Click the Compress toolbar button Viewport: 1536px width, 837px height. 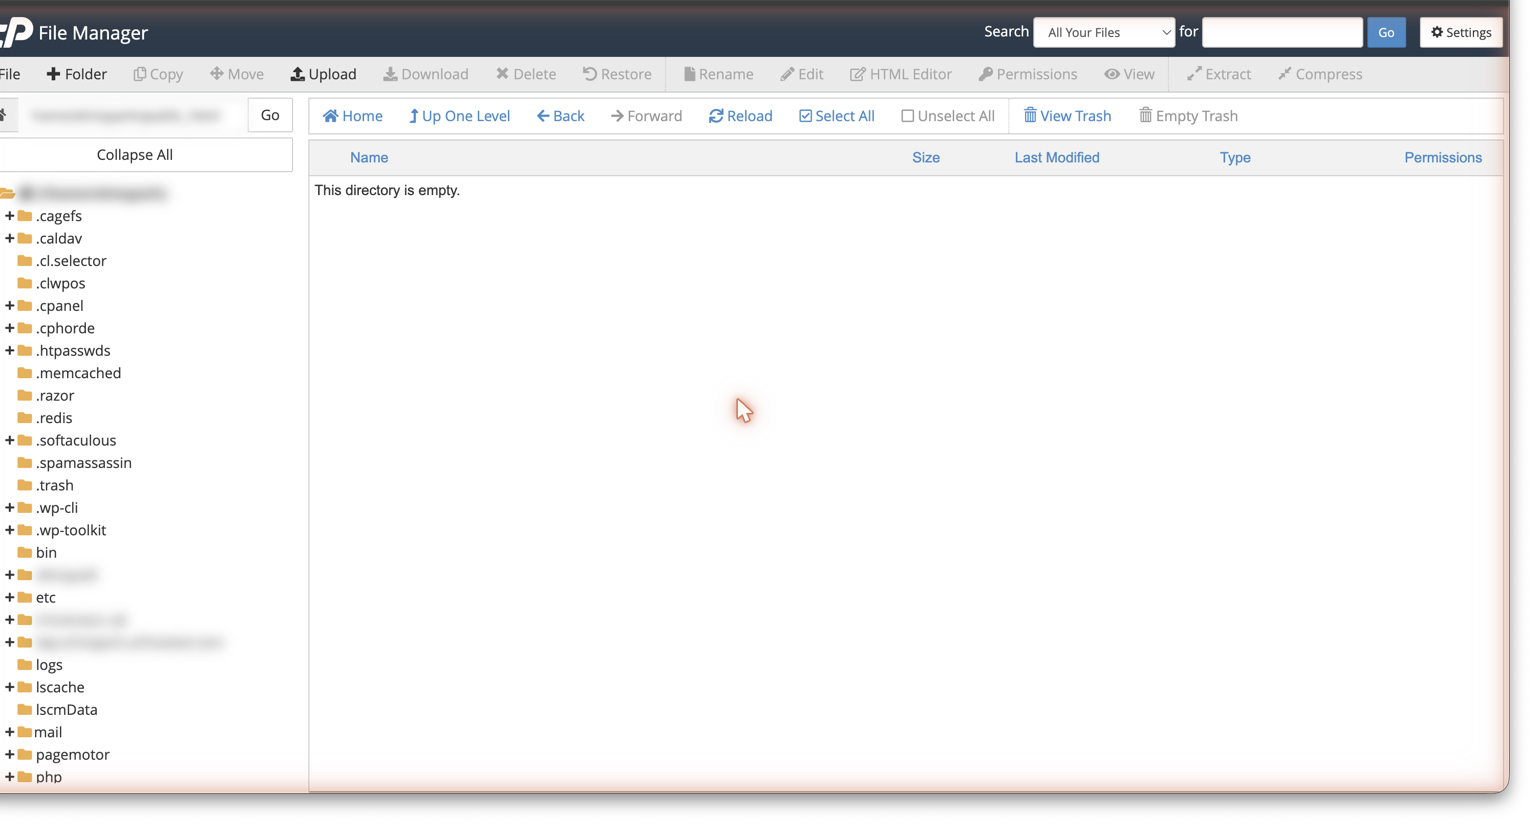click(1320, 74)
